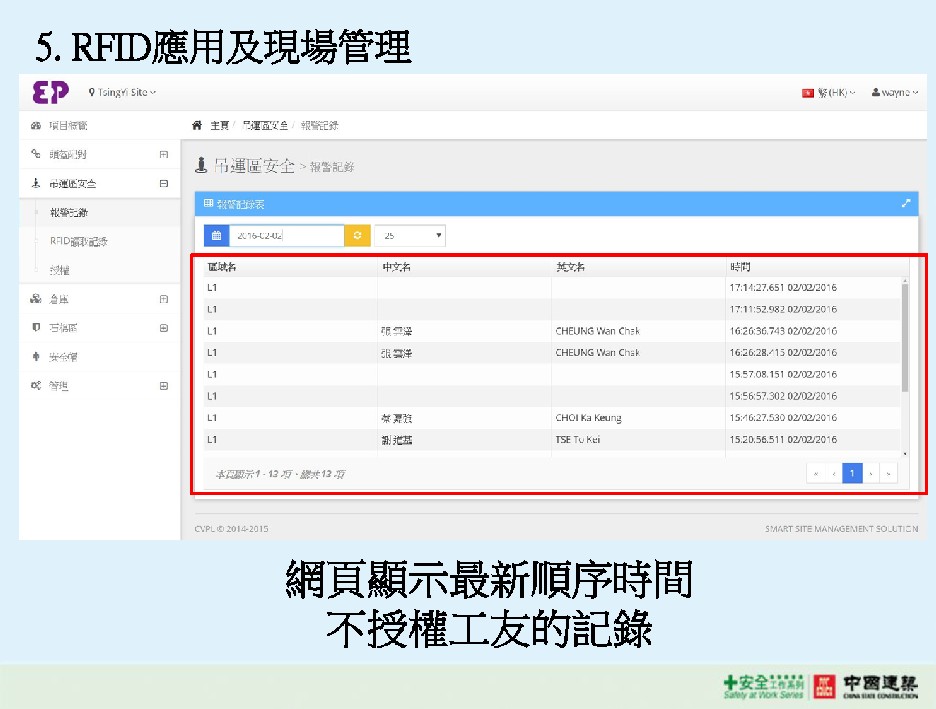Go to first page with double-left arrow
The height and width of the screenshot is (709, 936).
(815, 473)
